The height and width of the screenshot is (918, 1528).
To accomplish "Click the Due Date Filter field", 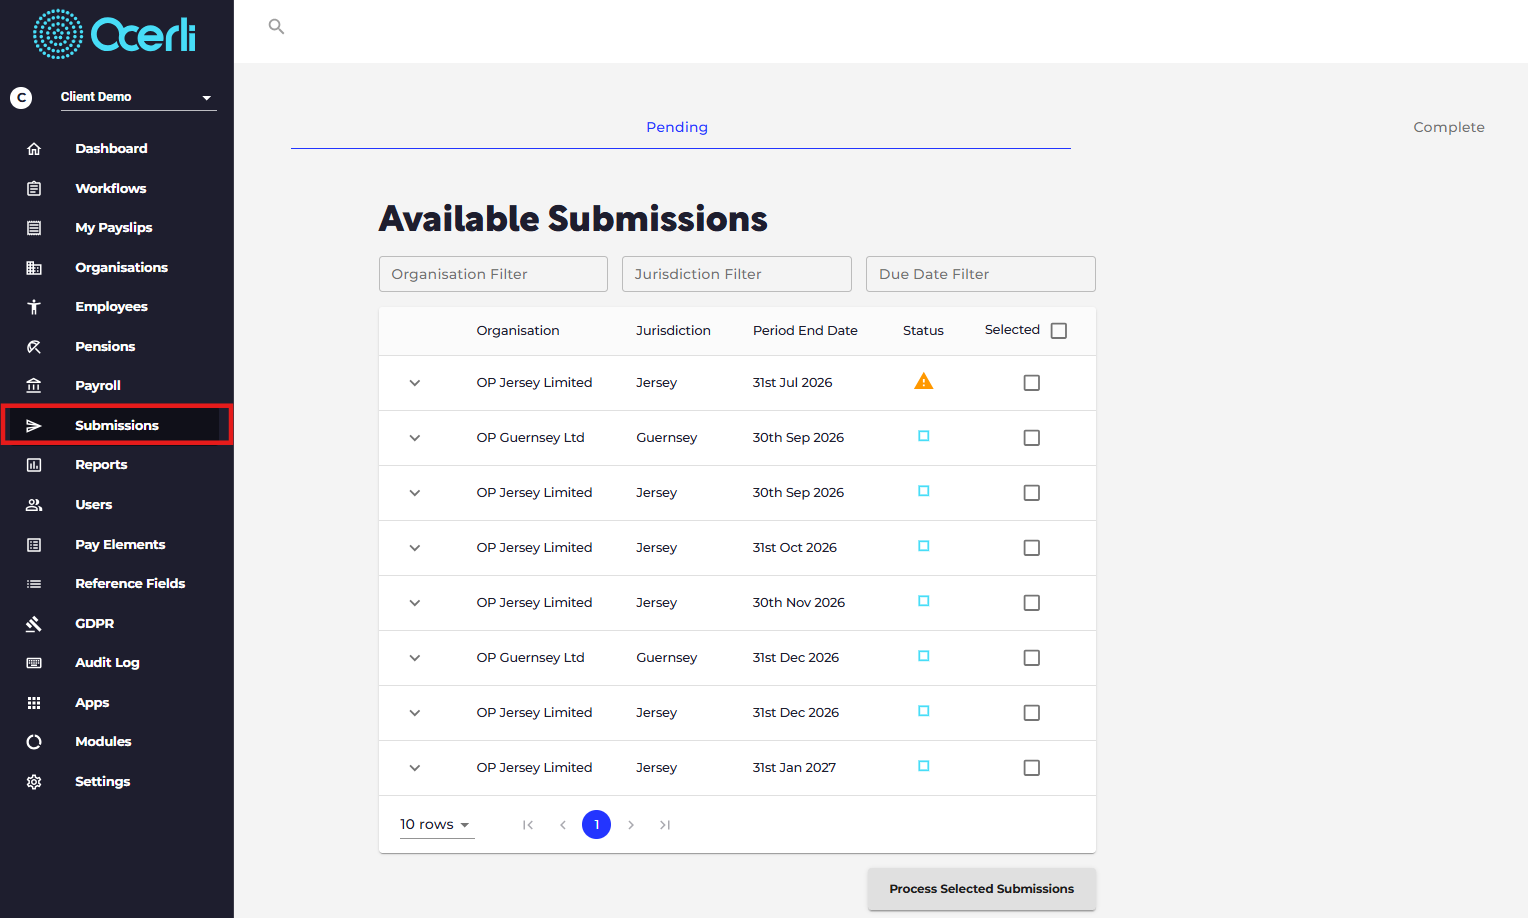I will tap(981, 274).
